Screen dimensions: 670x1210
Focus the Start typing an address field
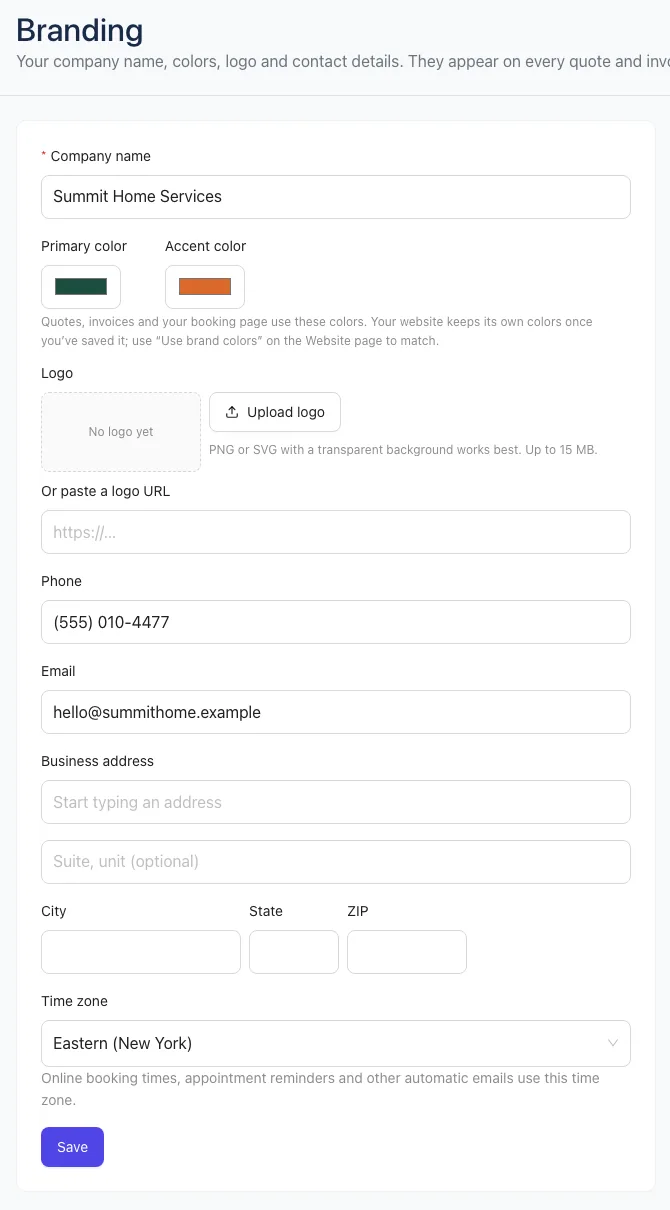[x=335, y=802]
